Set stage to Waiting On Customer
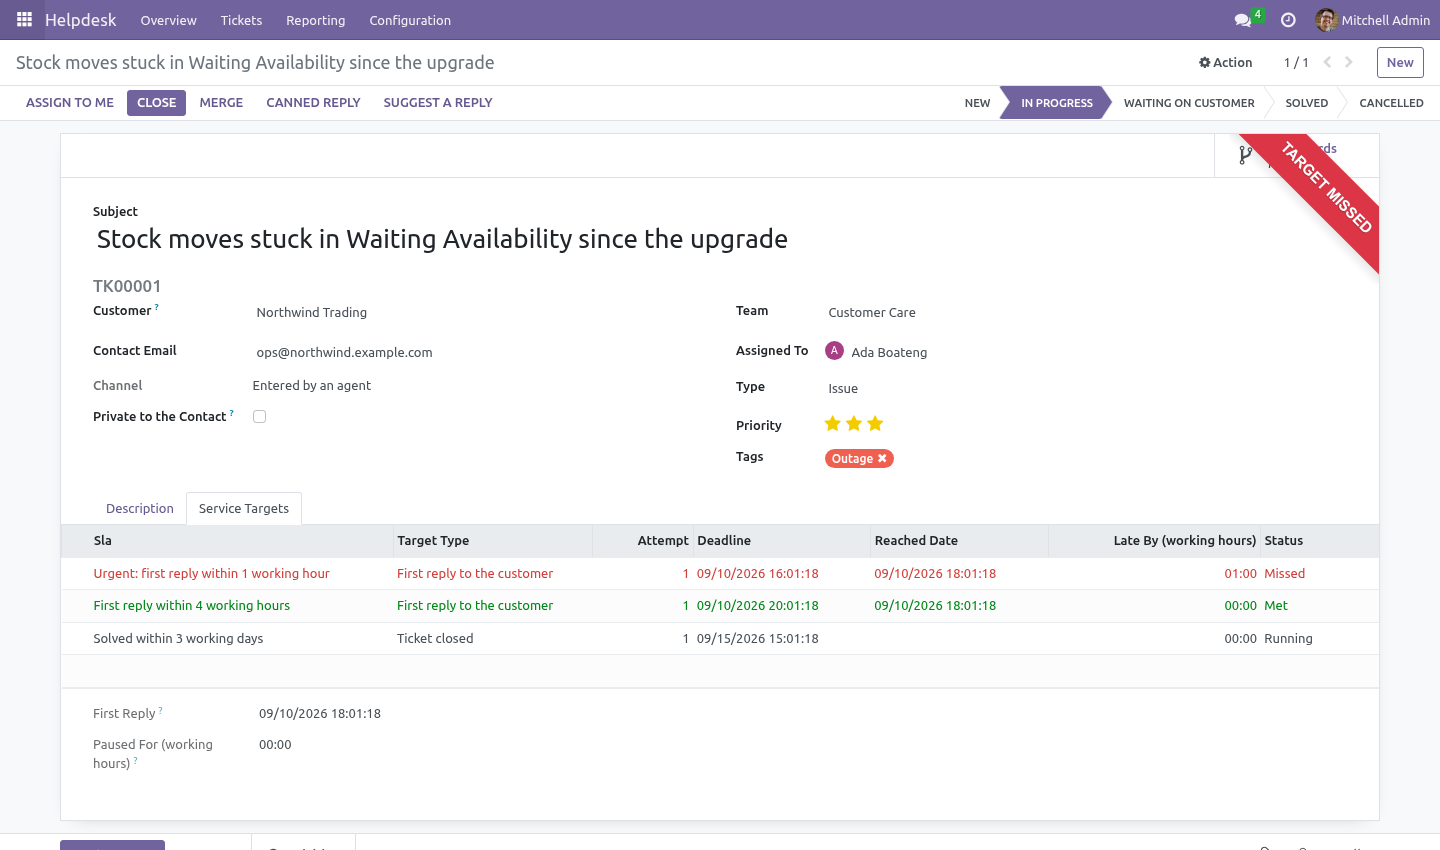1440x850 pixels. (x=1188, y=103)
